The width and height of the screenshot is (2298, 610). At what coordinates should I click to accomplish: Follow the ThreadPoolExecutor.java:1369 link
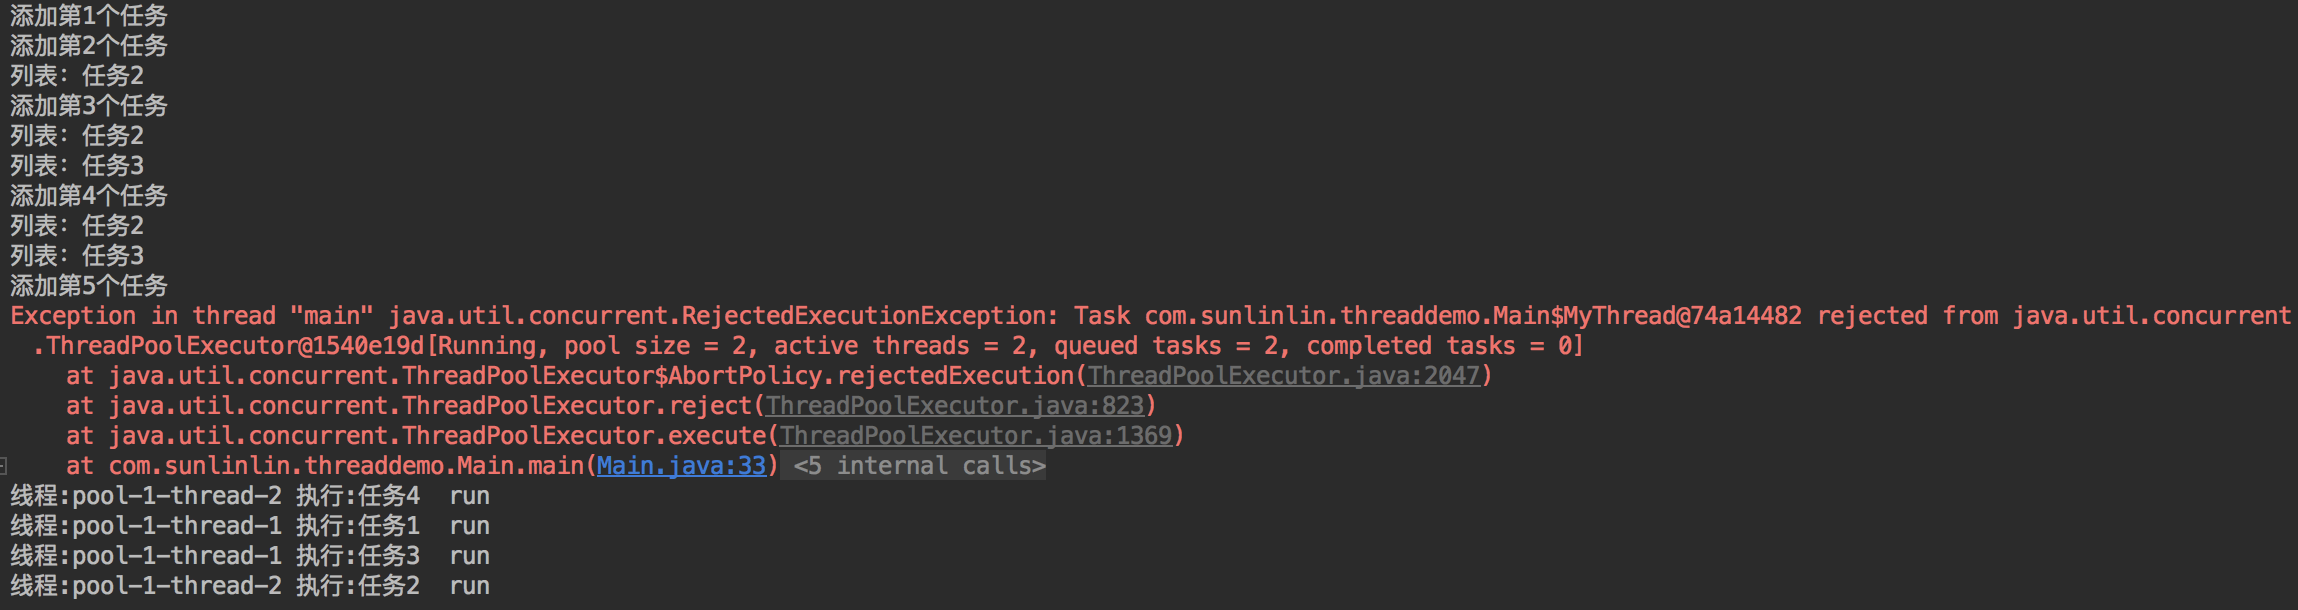point(975,436)
